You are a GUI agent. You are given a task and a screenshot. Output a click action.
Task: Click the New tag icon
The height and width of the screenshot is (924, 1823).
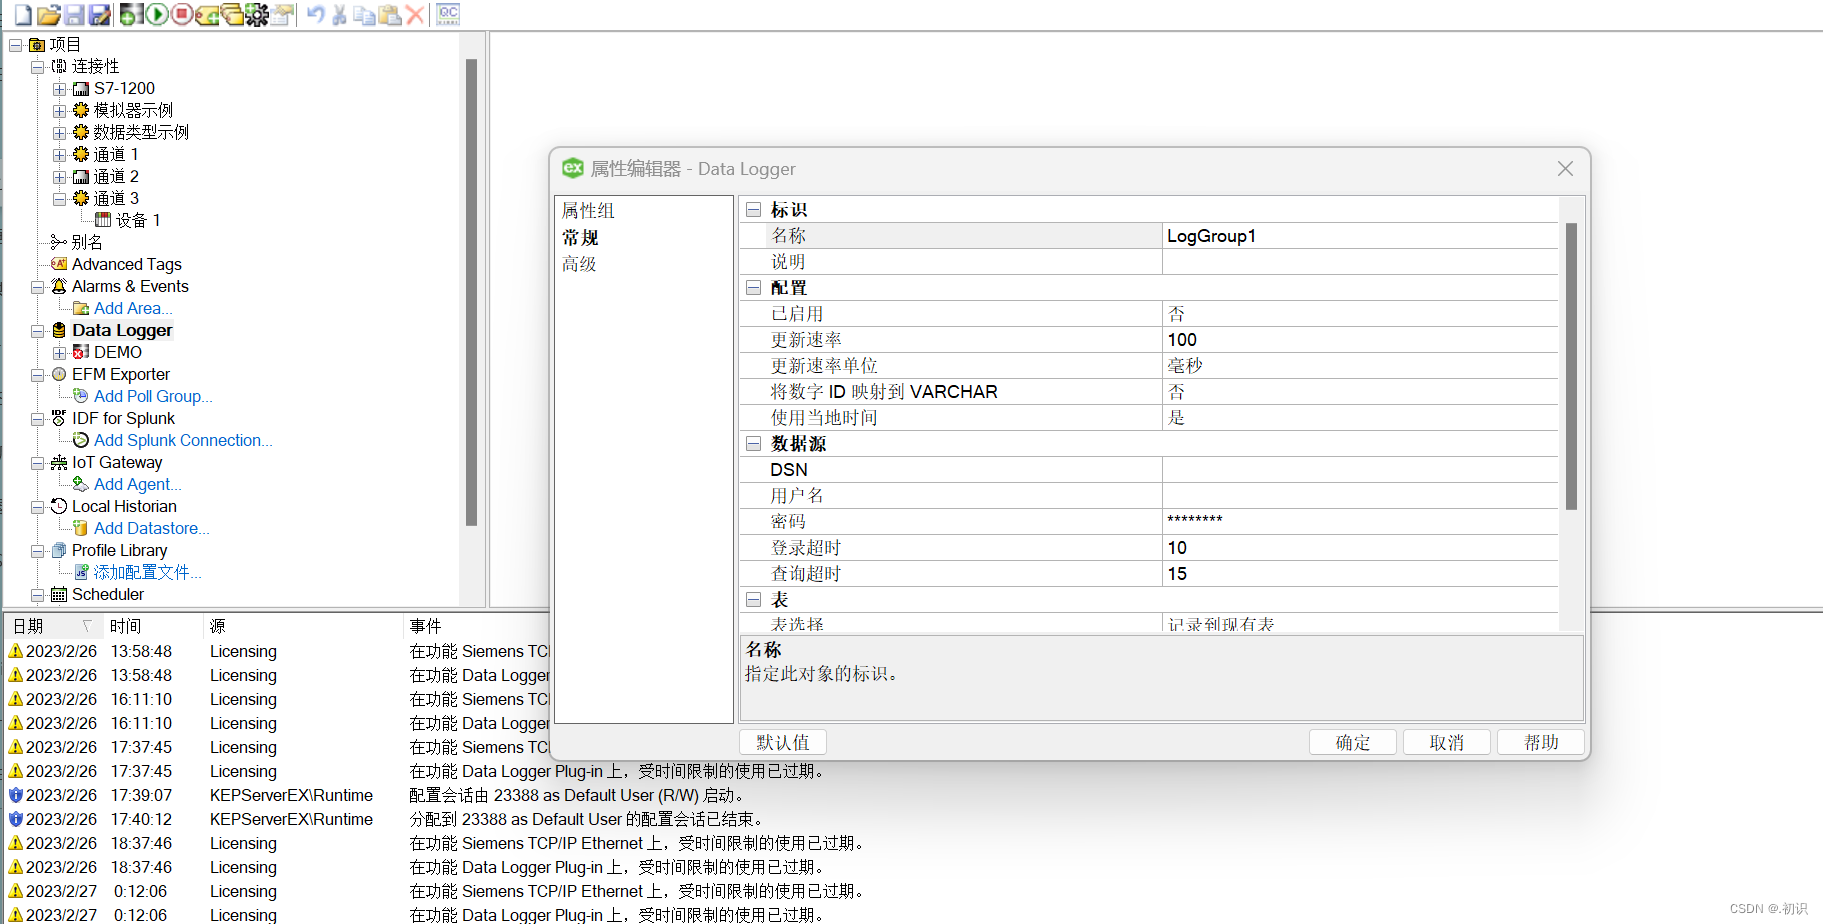(207, 14)
